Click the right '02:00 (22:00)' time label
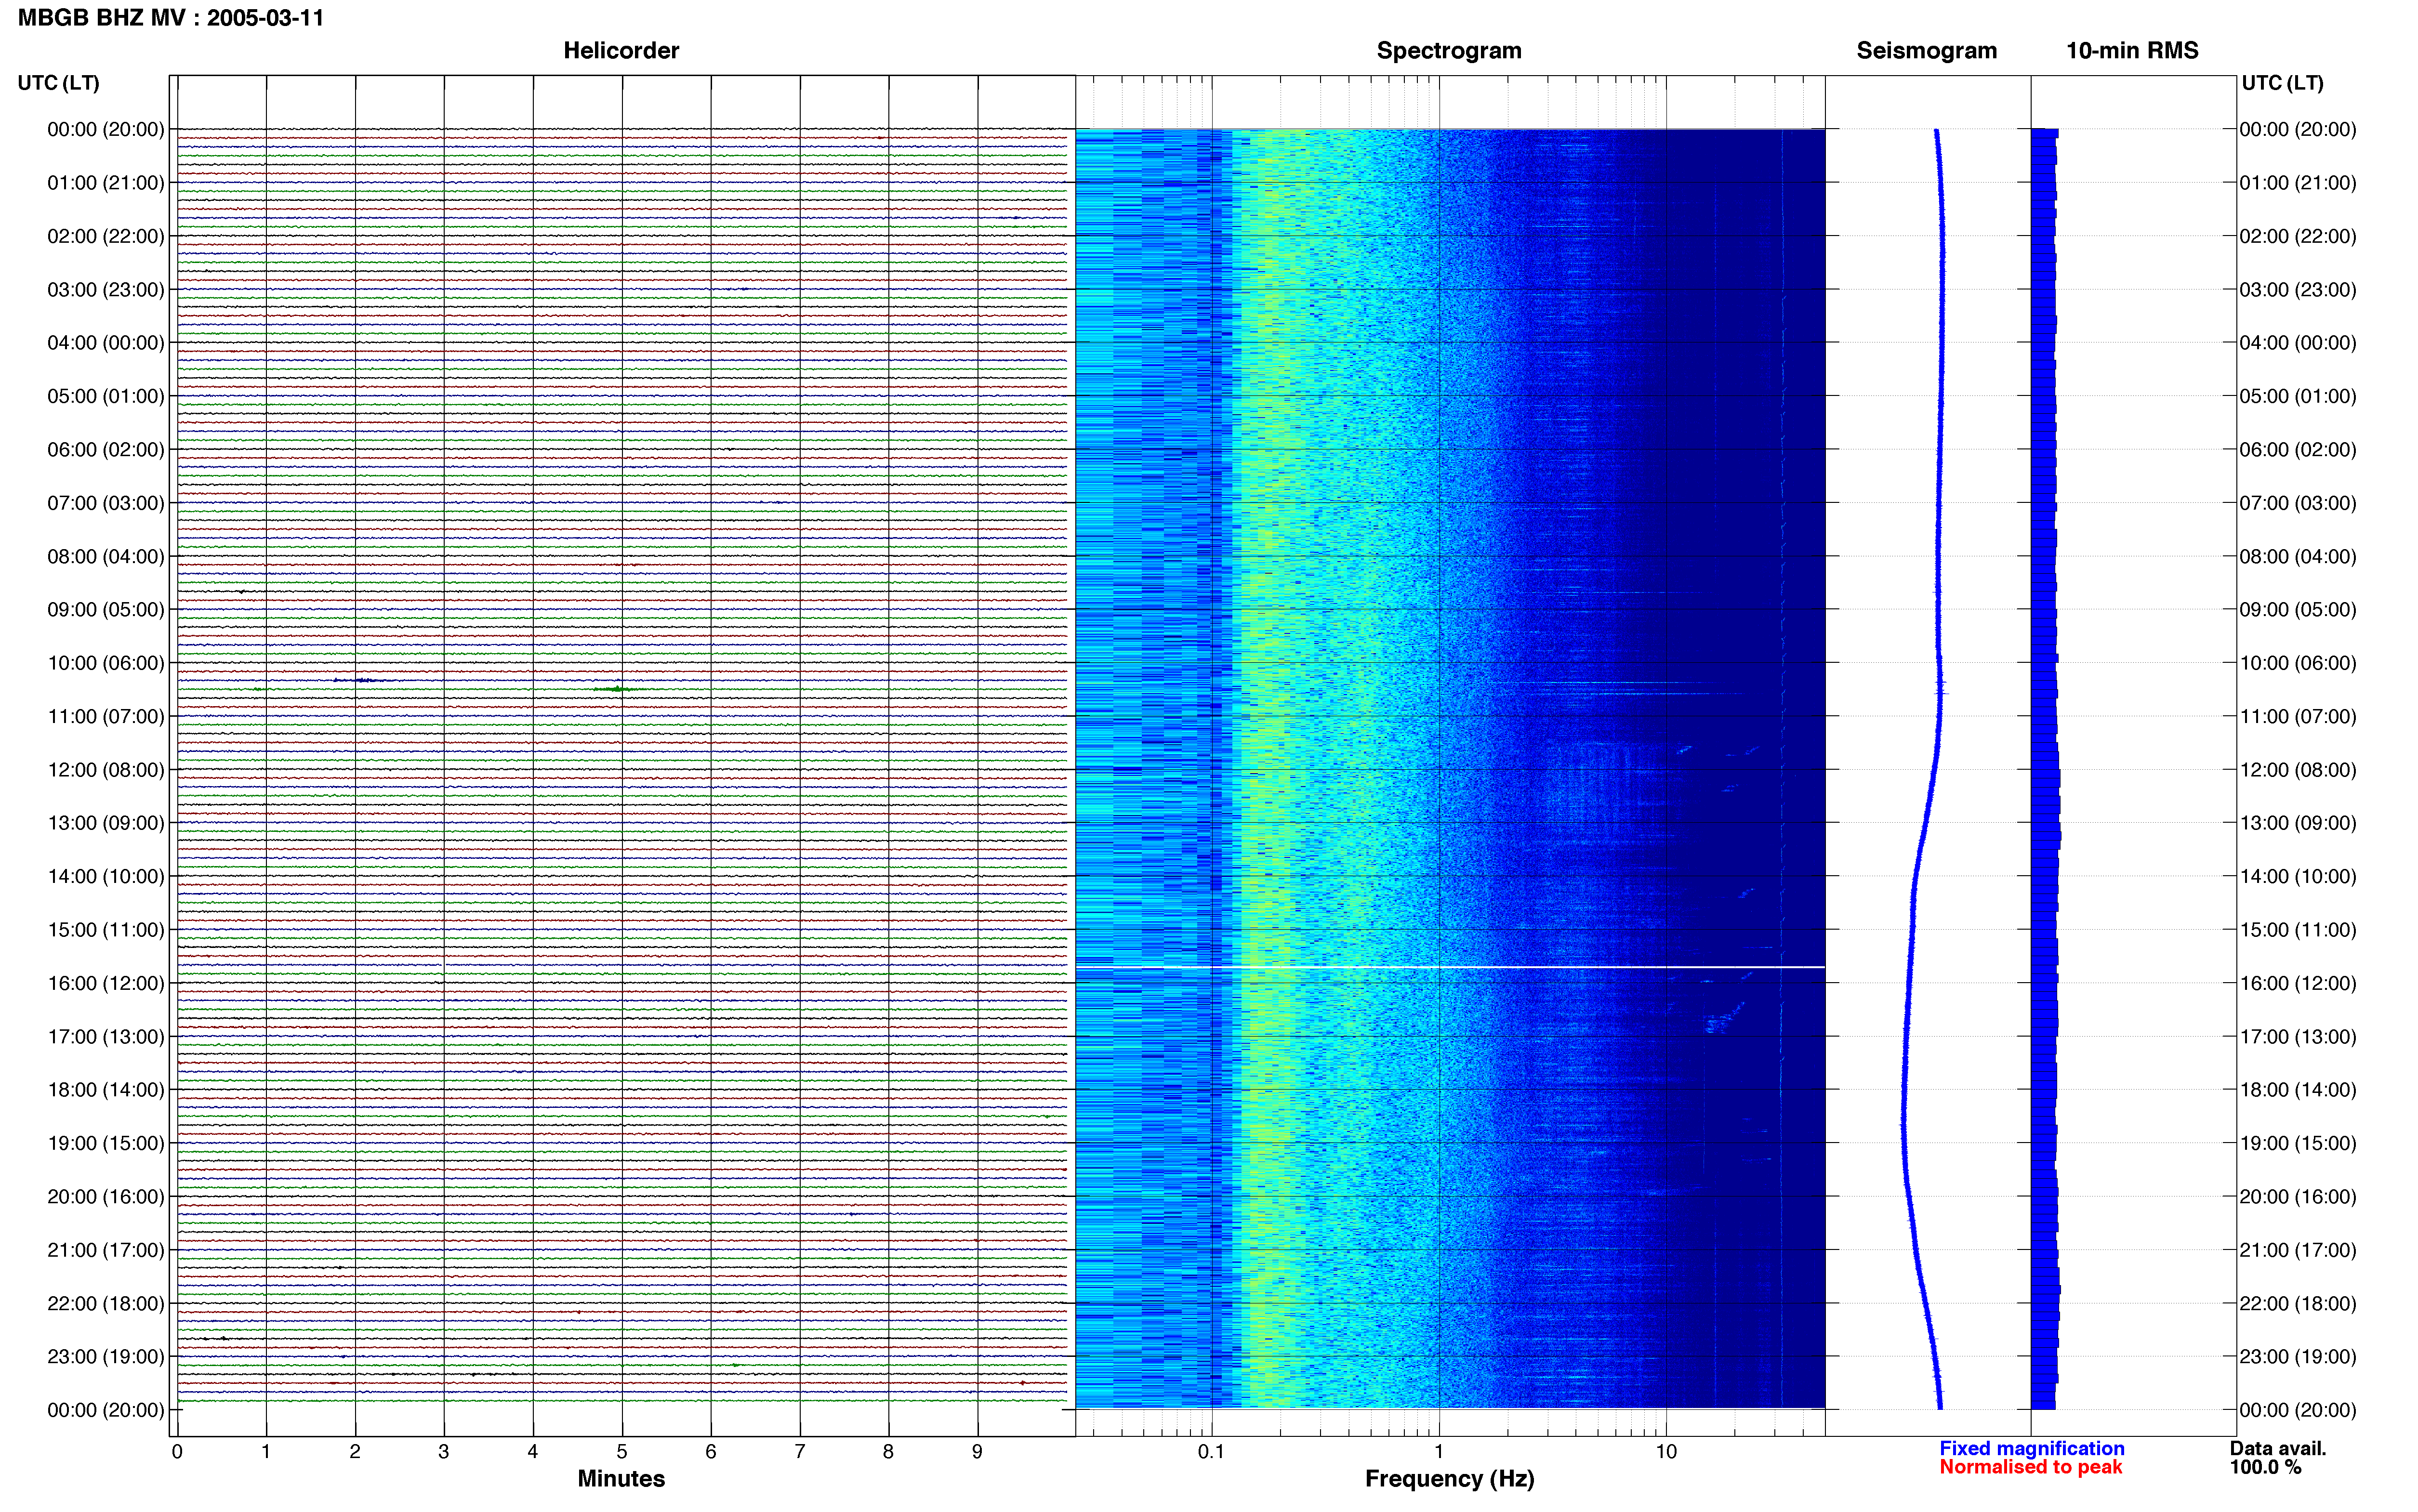Screen dimensions: 2418x1512 tap(2297, 237)
